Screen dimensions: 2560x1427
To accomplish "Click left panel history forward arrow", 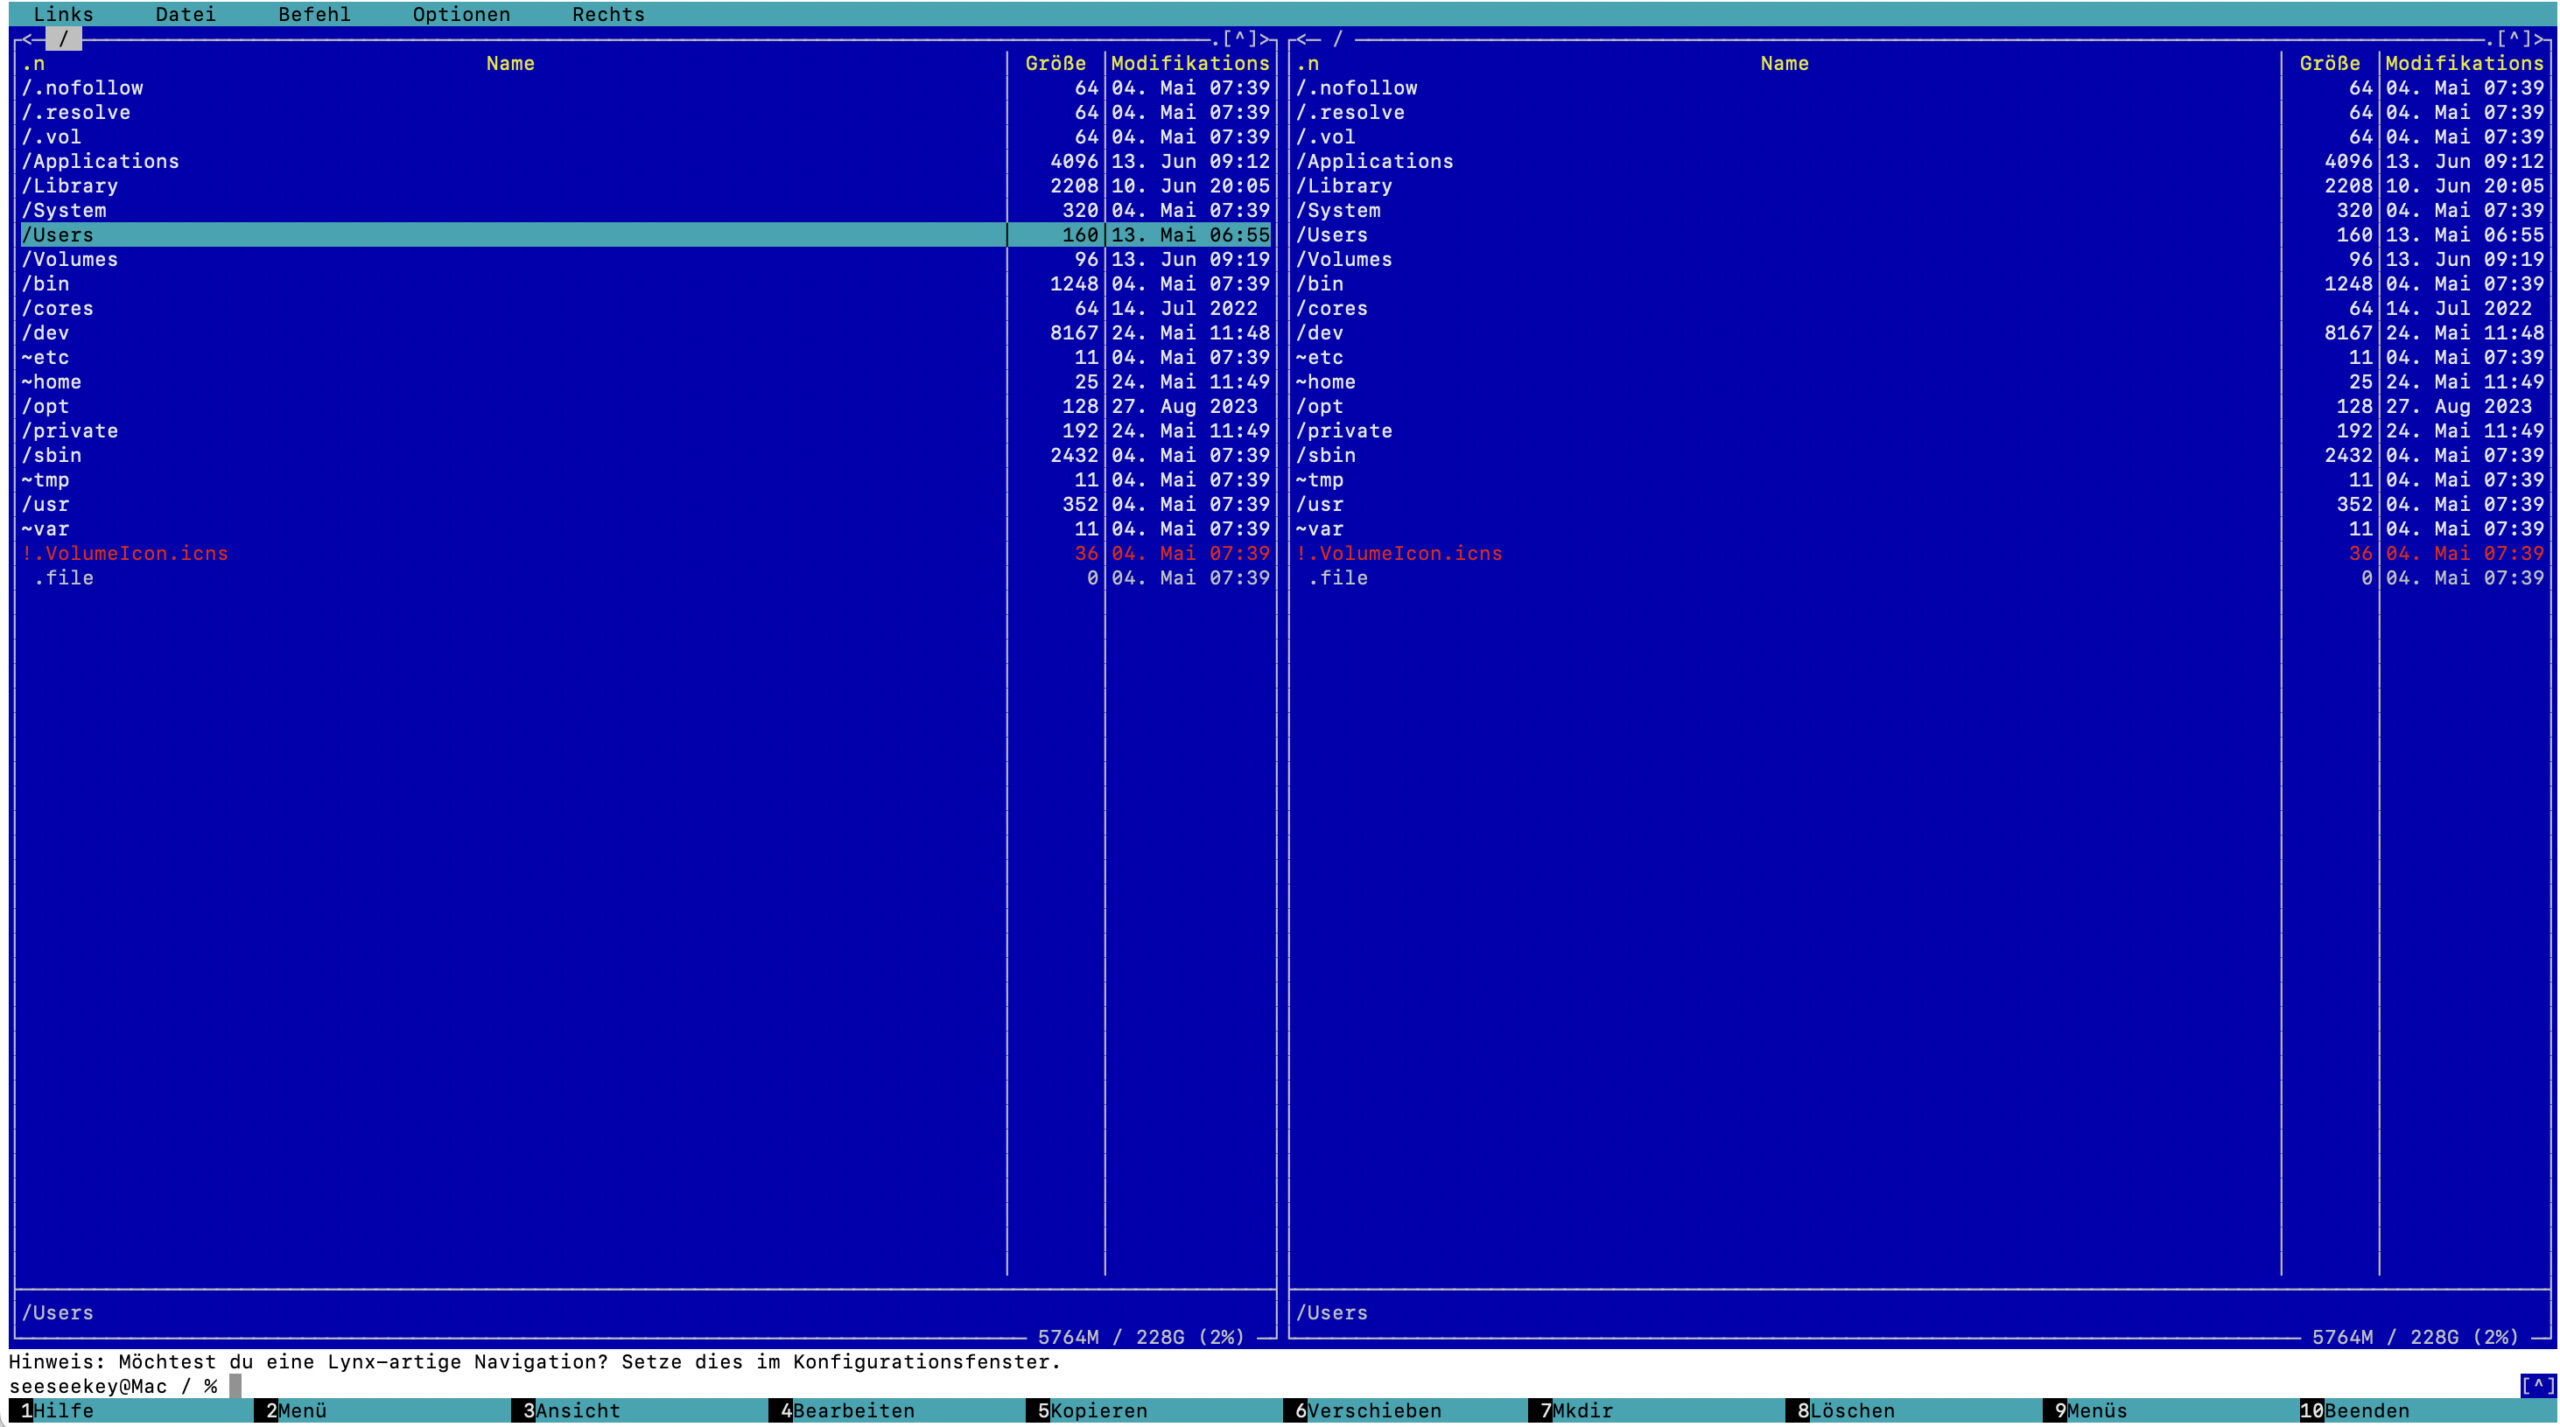I will pos(1265,39).
